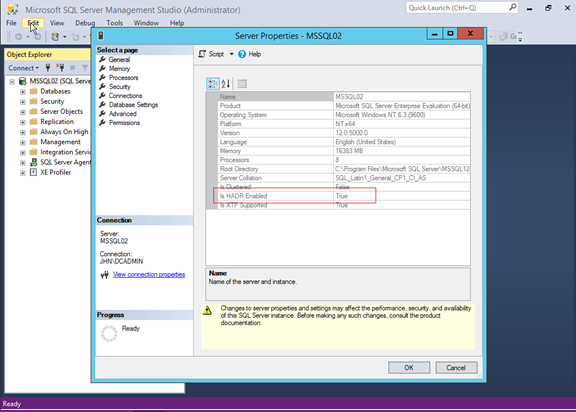576x412 pixels.
Task: Select the Advanced page
Action: click(x=123, y=114)
